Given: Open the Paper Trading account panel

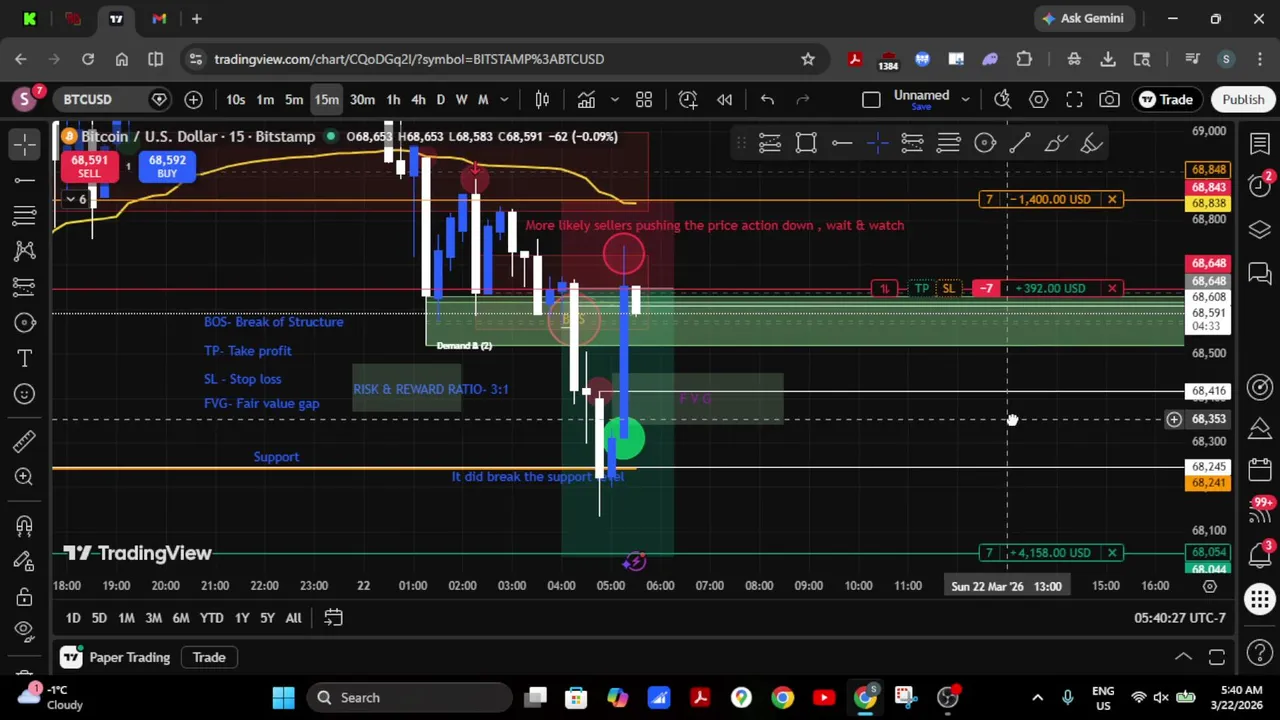Looking at the screenshot, I should pos(115,657).
